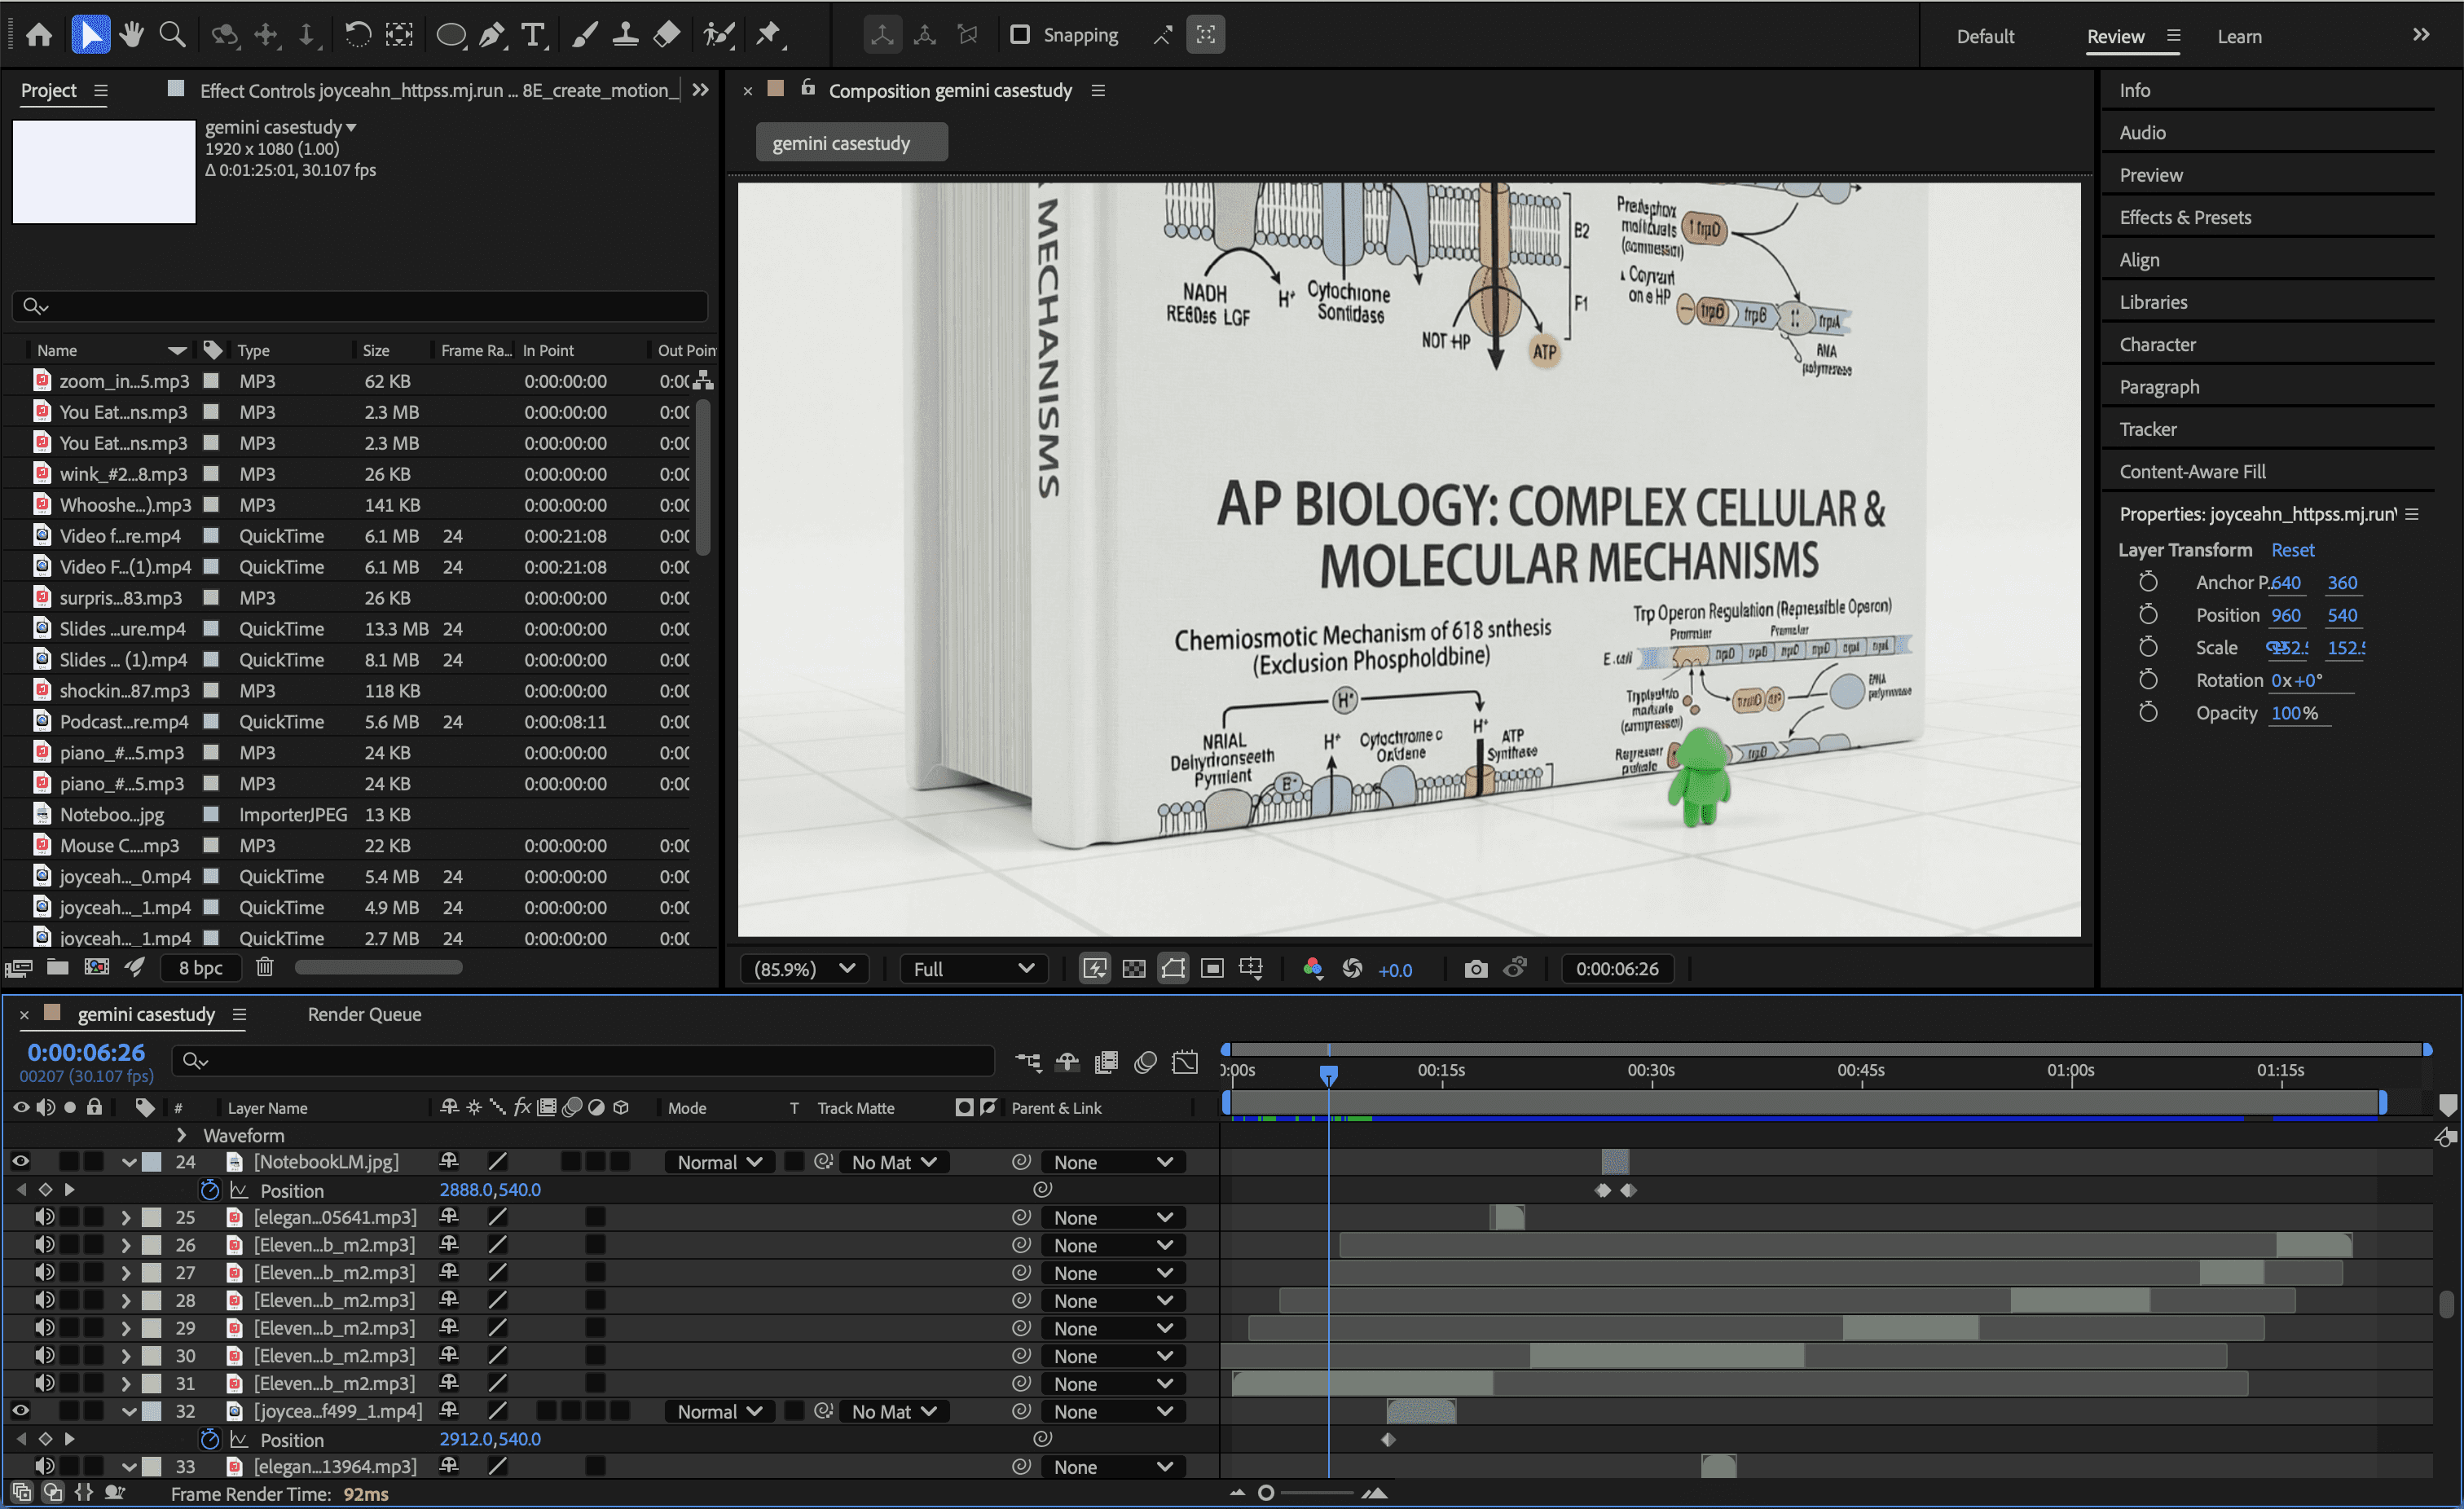Expand layer 26 properties
2464x1509 pixels.
tap(126, 1245)
